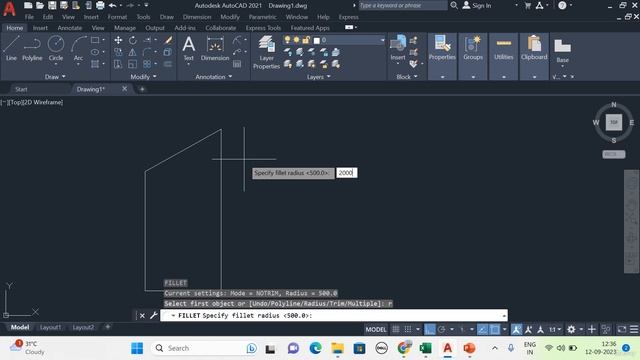Select the Stretch tool in Modify
Screen dimensions: 640x360
[x=118, y=64]
